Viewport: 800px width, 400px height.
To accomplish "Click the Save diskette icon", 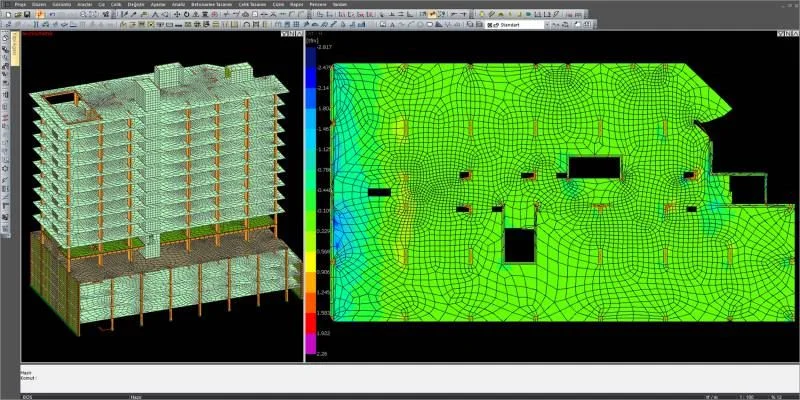I will [x=27, y=14].
